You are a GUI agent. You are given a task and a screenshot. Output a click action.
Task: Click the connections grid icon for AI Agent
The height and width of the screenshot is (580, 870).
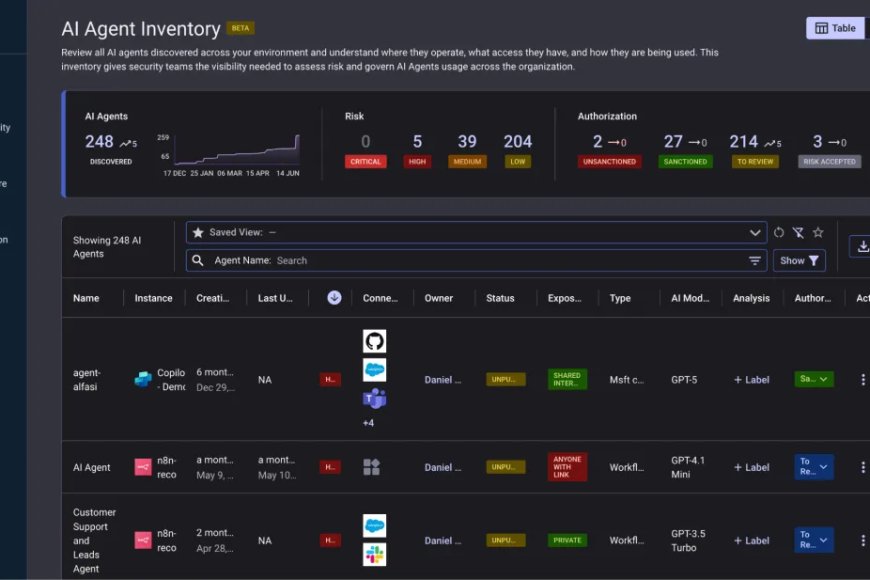pyautogui.click(x=372, y=467)
